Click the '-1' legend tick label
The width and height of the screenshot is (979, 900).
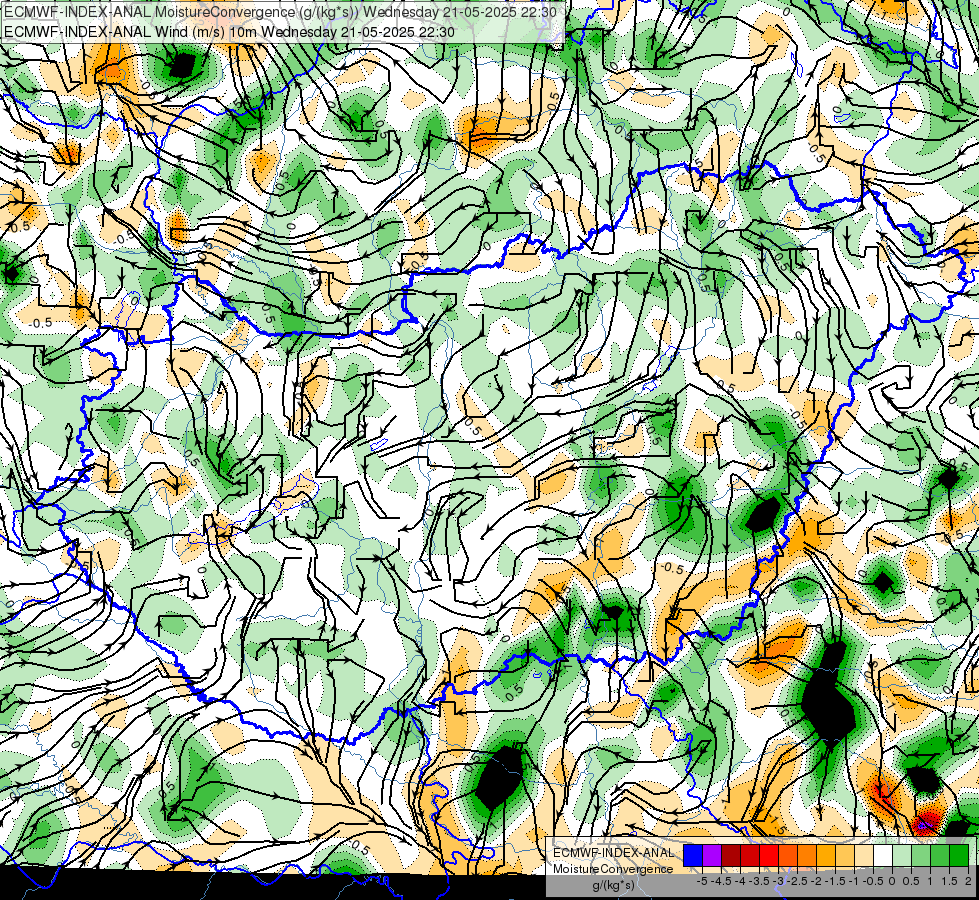tap(854, 881)
